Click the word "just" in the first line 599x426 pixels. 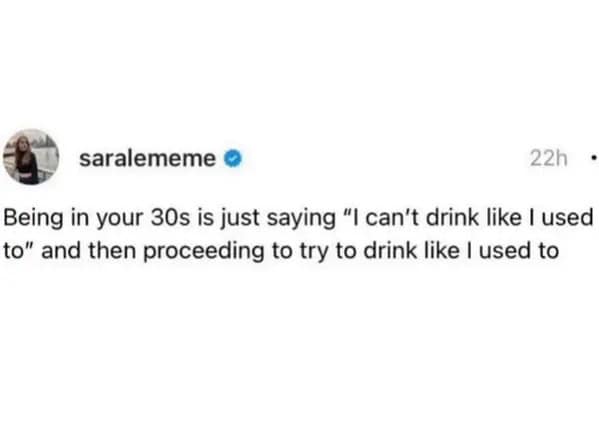[x=240, y=219]
